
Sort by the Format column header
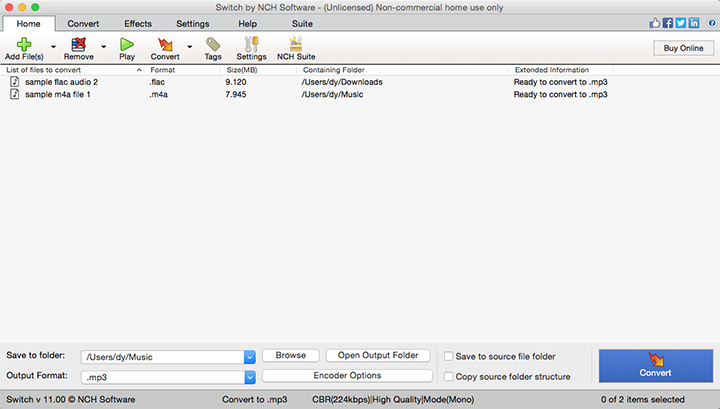[163, 70]
